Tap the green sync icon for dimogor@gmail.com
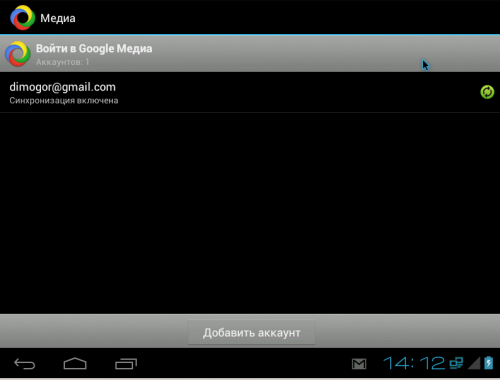500x380 pixels. pos(487,92)
